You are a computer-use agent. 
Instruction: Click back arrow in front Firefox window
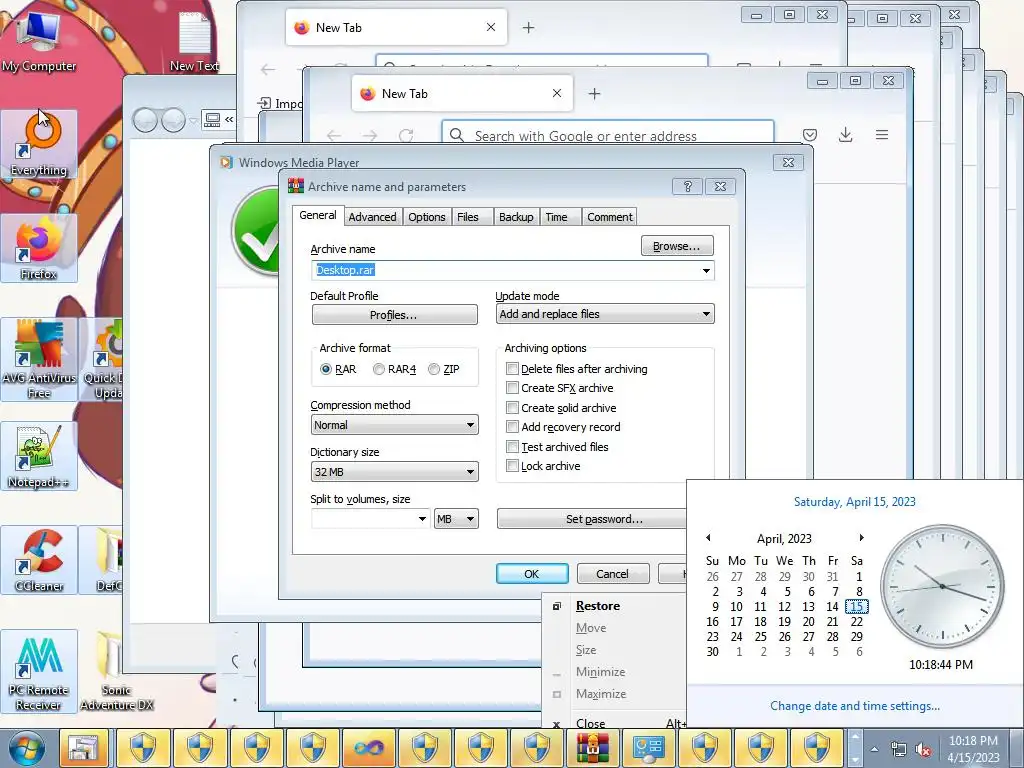click(x=334, y=135)
